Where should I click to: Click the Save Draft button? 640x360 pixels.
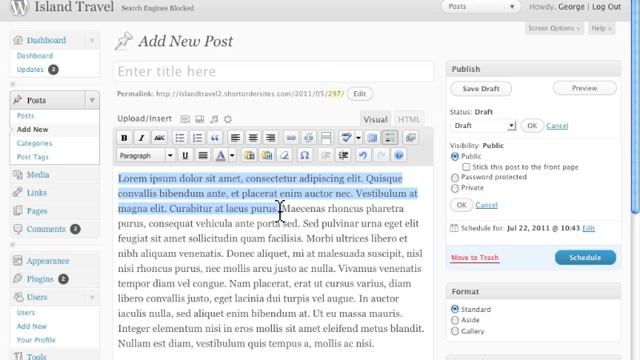(481, 89)
